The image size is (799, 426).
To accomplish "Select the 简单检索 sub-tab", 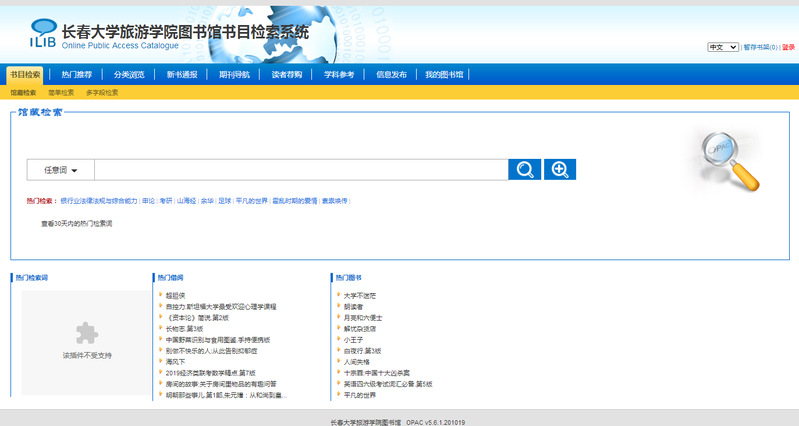I will pos(61,92).
